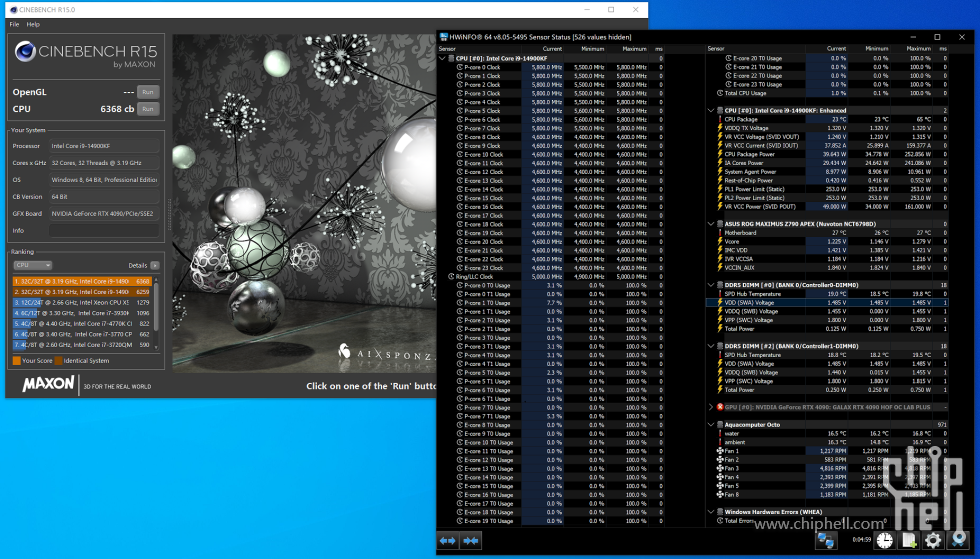Image resolution: width=980 pixels, height=559 pixels.
Task: Run the OpenGL benchmark
Action: coord(148,92)
